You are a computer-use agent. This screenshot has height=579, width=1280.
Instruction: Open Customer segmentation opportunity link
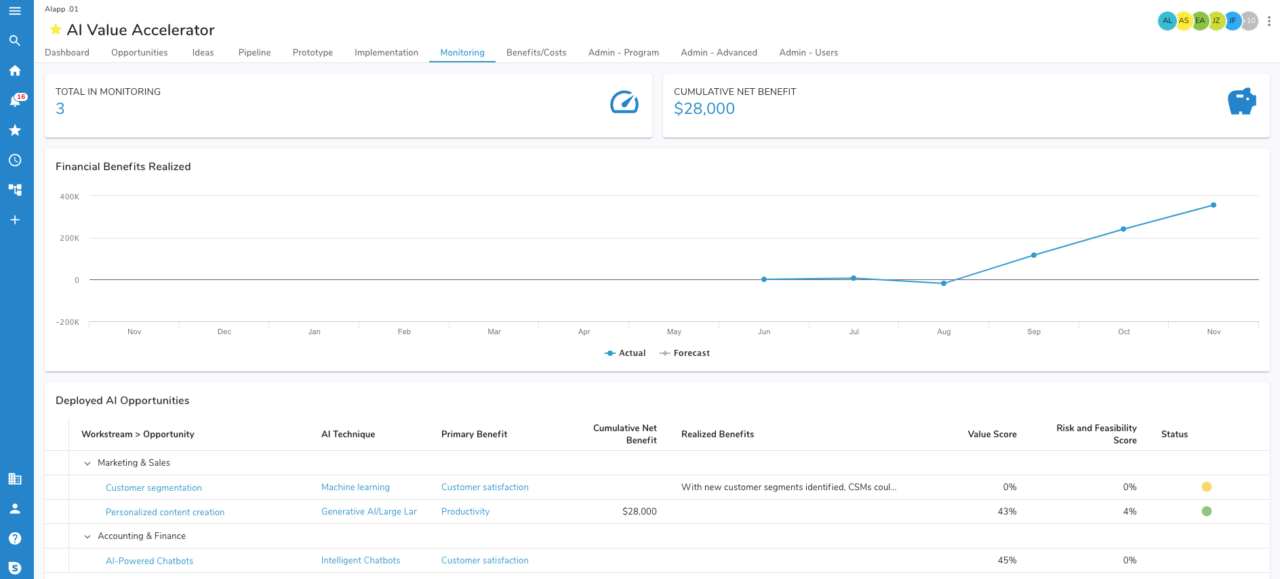(153, 488)
